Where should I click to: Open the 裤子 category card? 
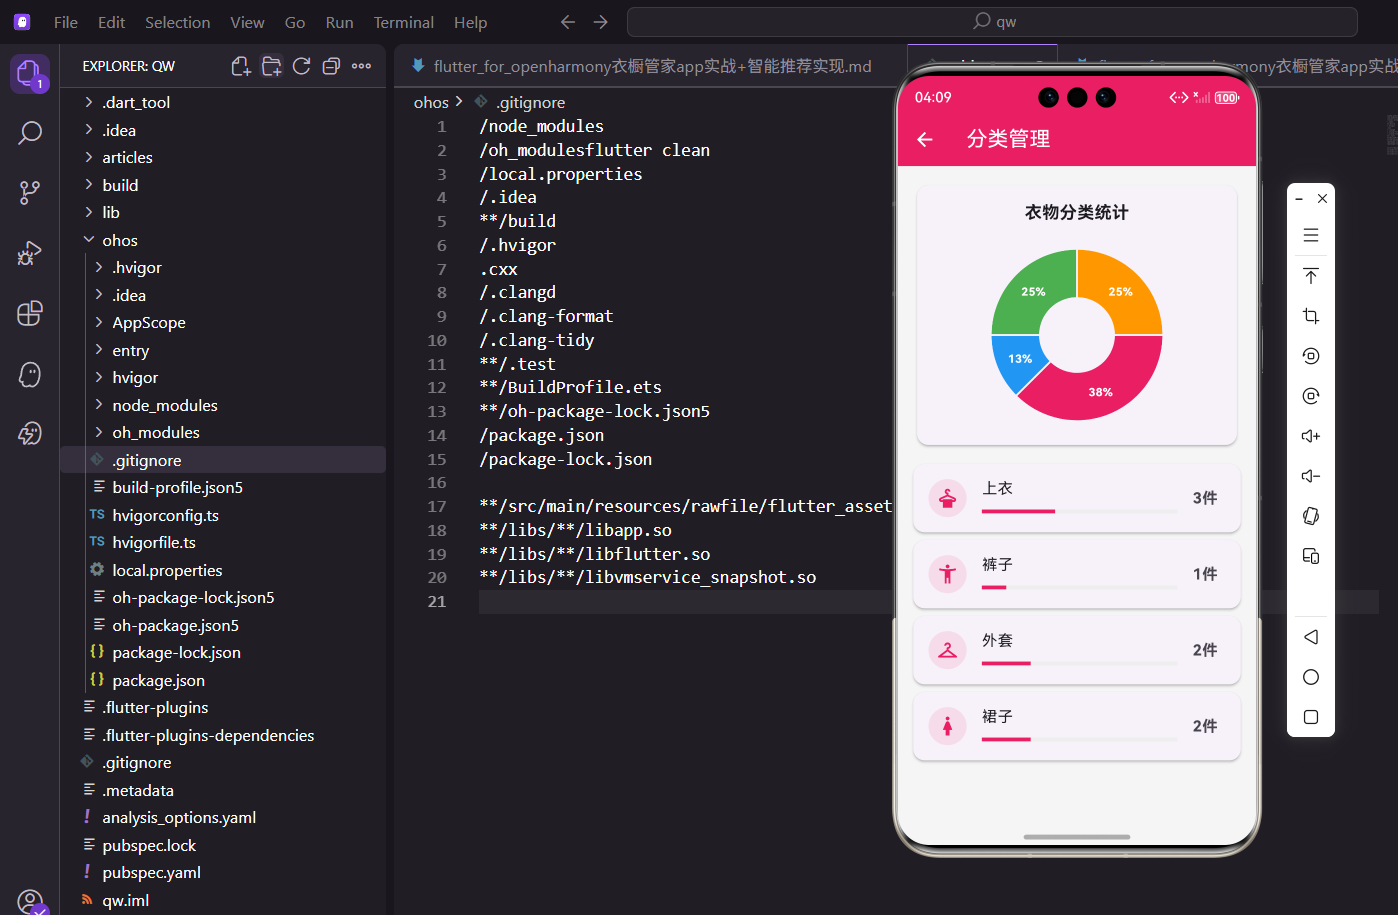1077,574
